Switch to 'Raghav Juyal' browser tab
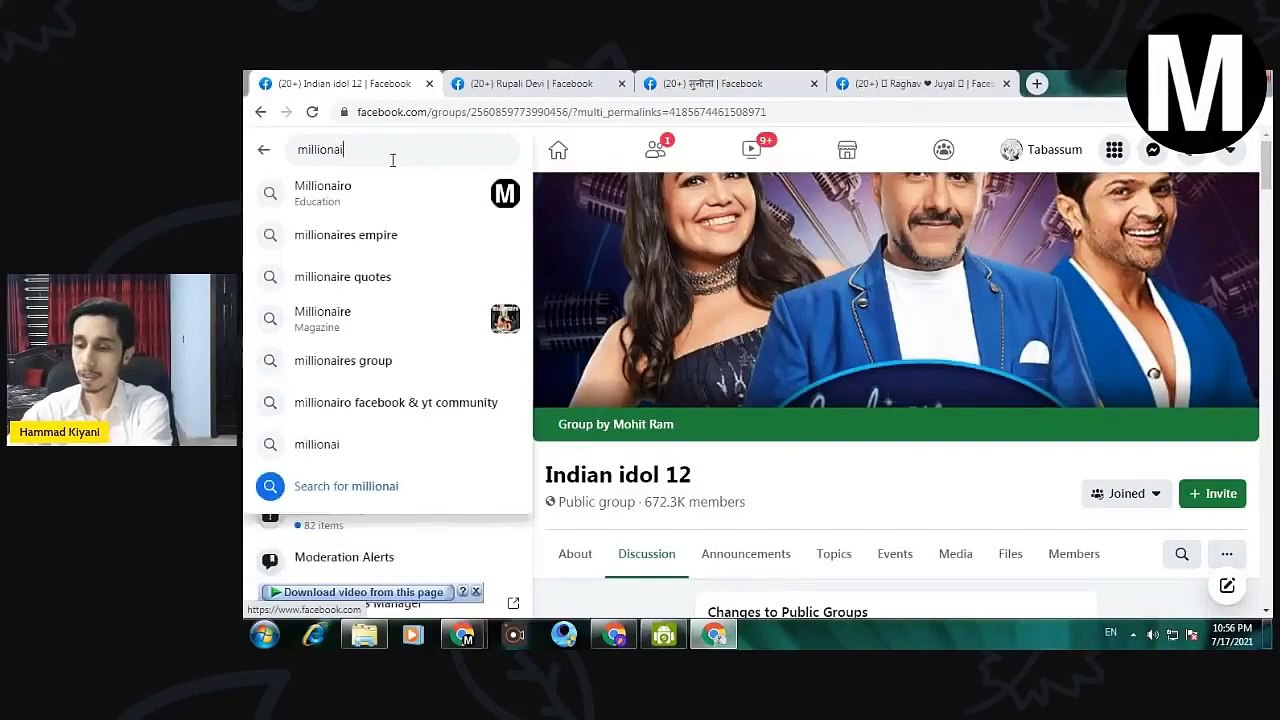 pos(923,84)
